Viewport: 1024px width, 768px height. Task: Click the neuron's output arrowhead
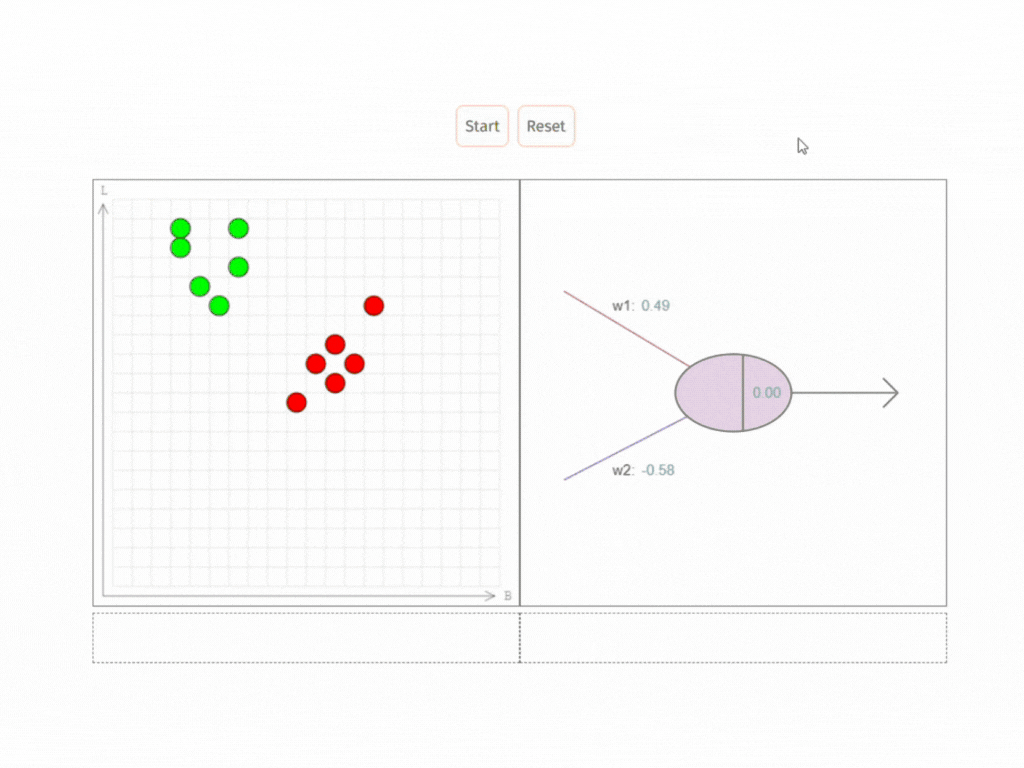coord(890,393)
